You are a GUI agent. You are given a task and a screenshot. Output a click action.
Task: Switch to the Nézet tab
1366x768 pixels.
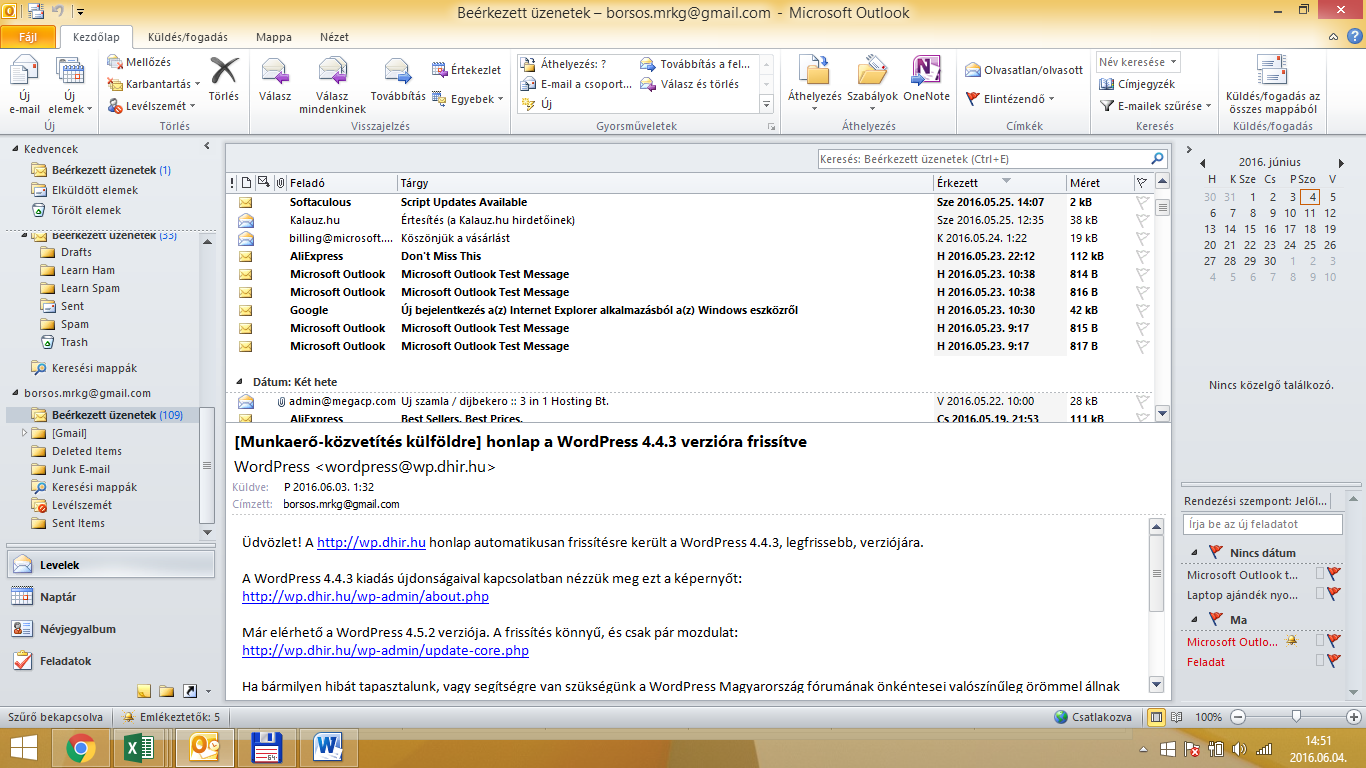click(x=334, y=37)
